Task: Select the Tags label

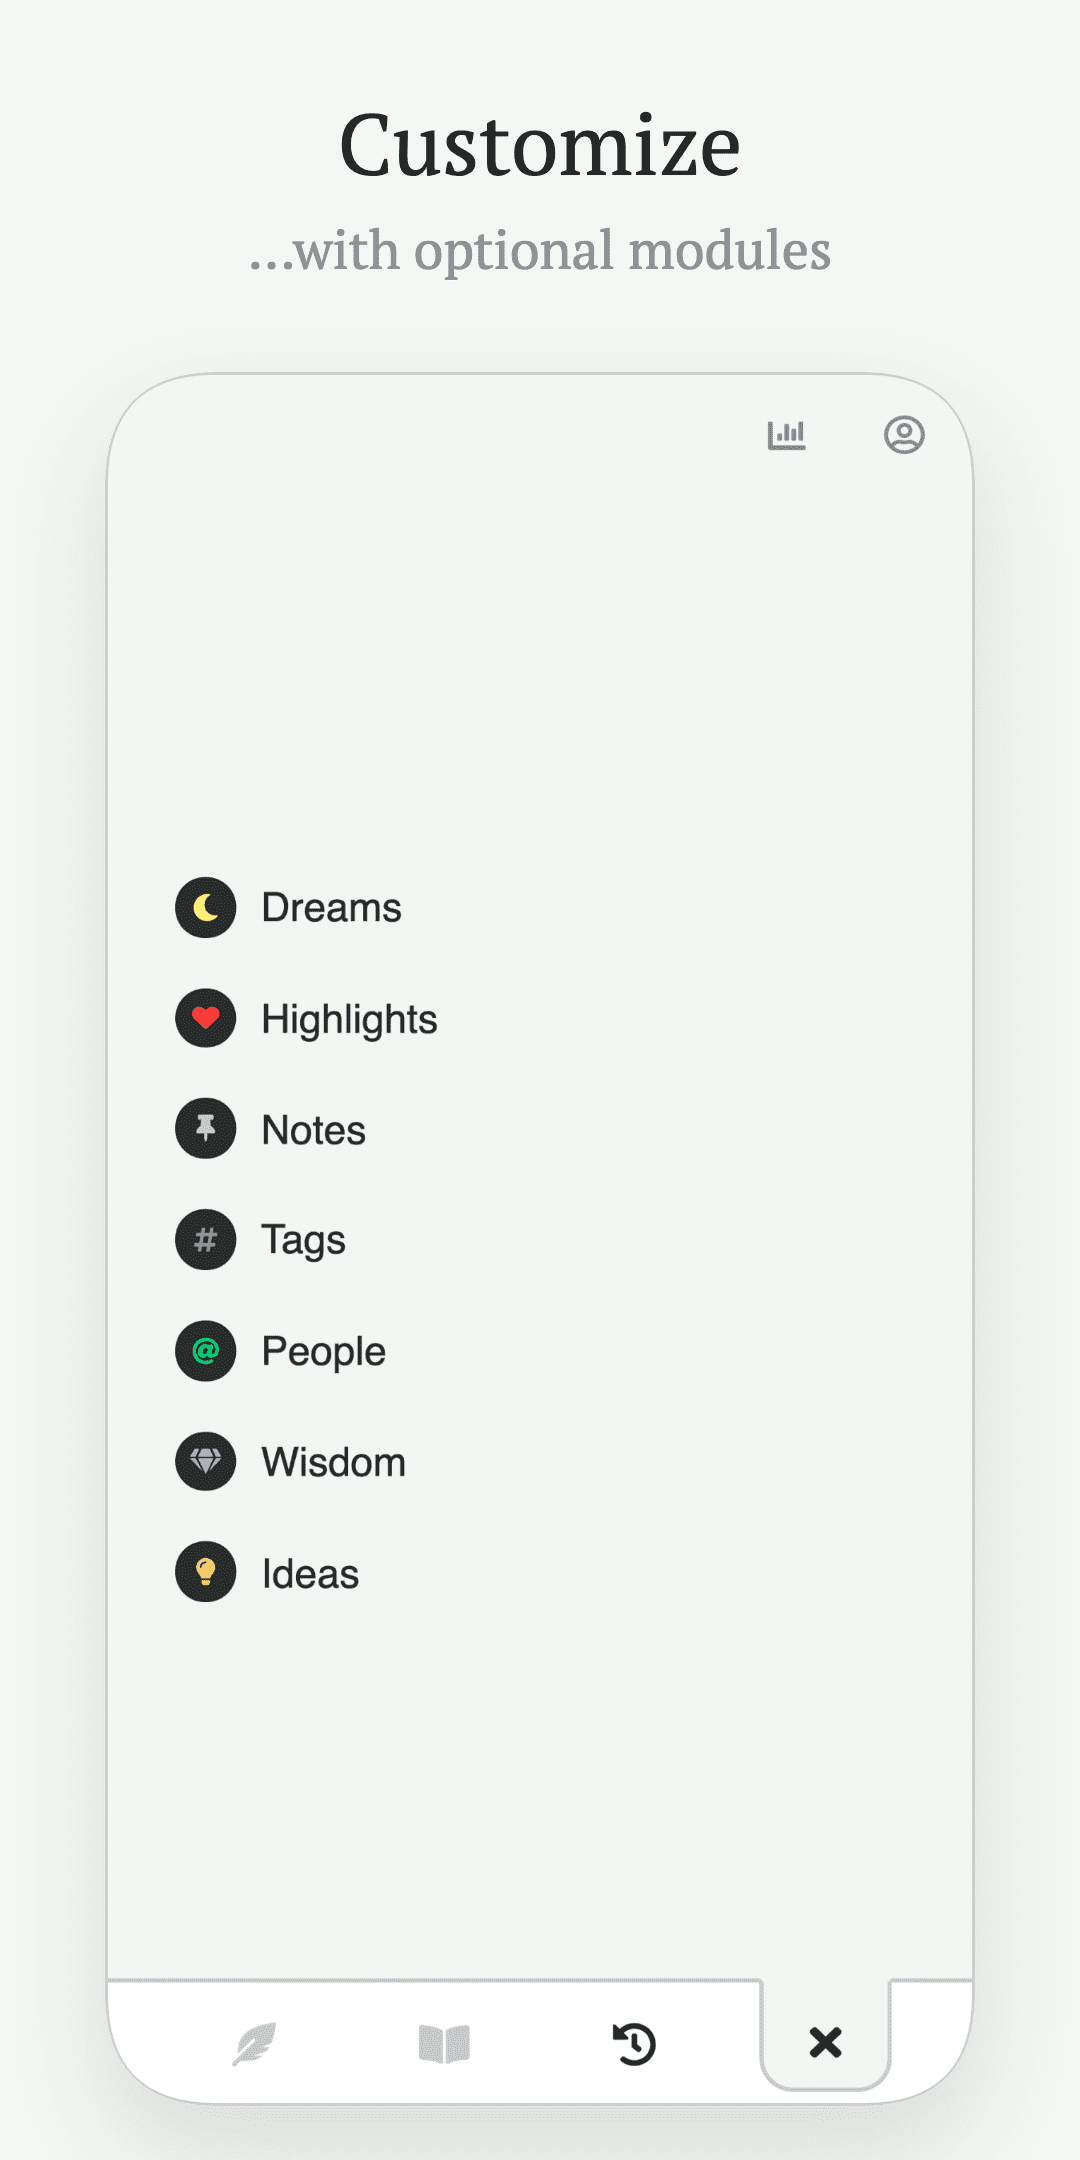Action: click(x=303, y=1240)
